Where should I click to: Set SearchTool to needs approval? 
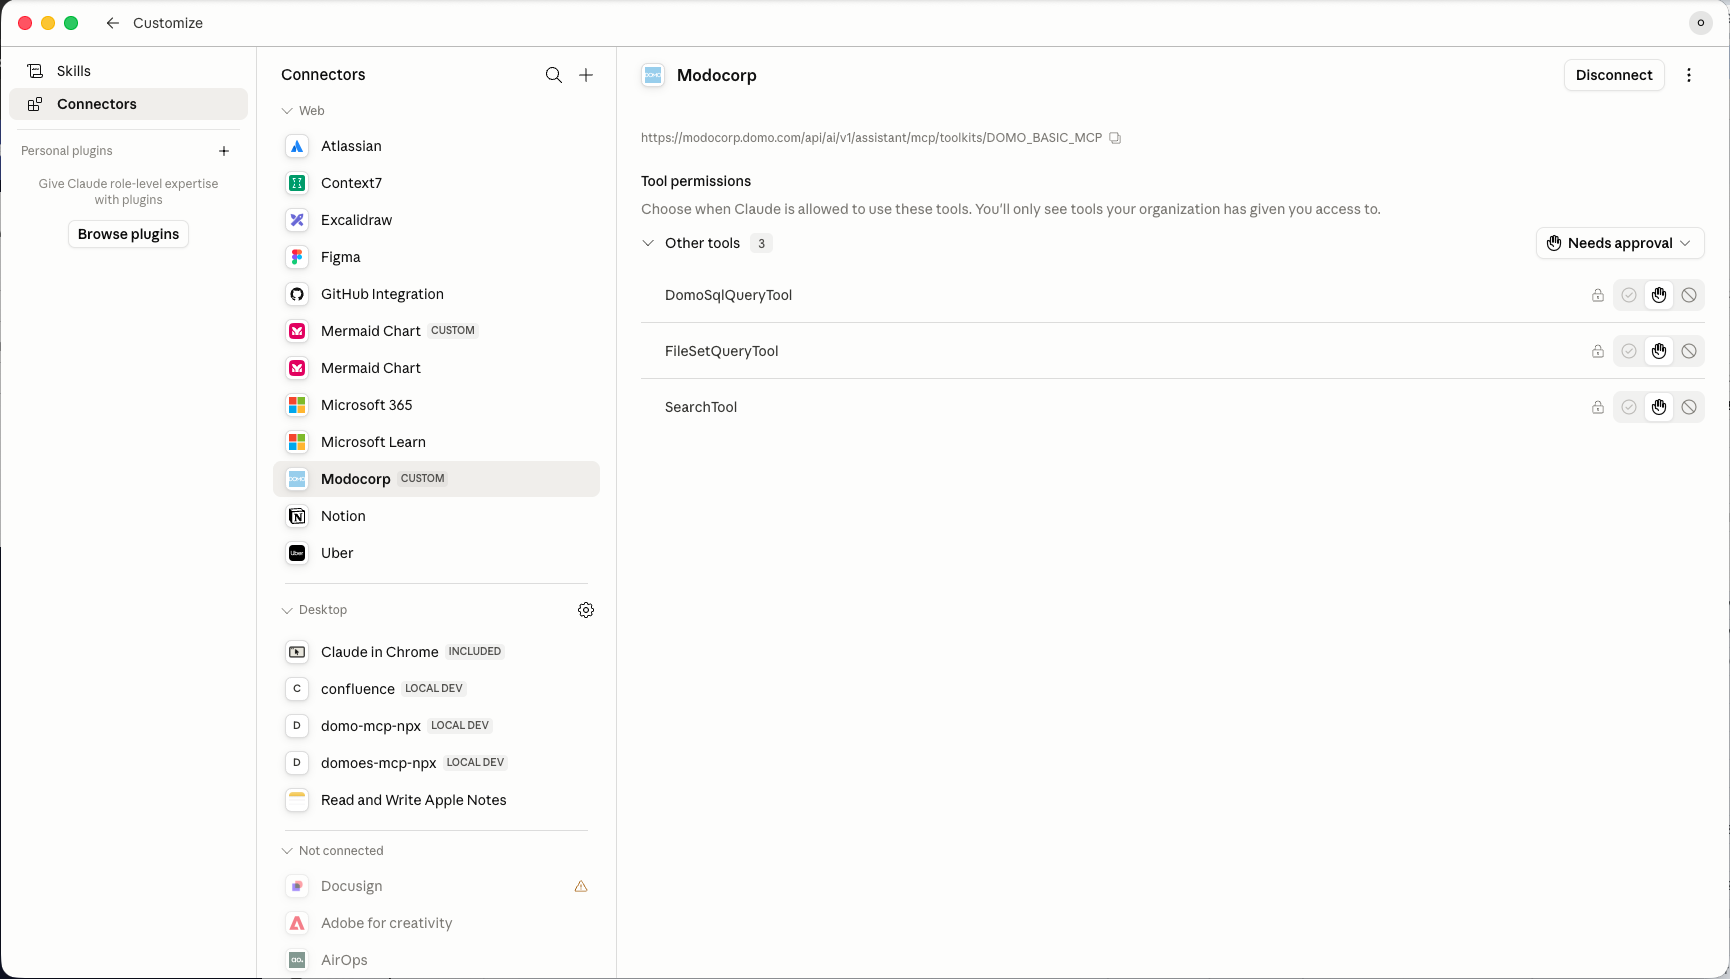coord(1659,407)
